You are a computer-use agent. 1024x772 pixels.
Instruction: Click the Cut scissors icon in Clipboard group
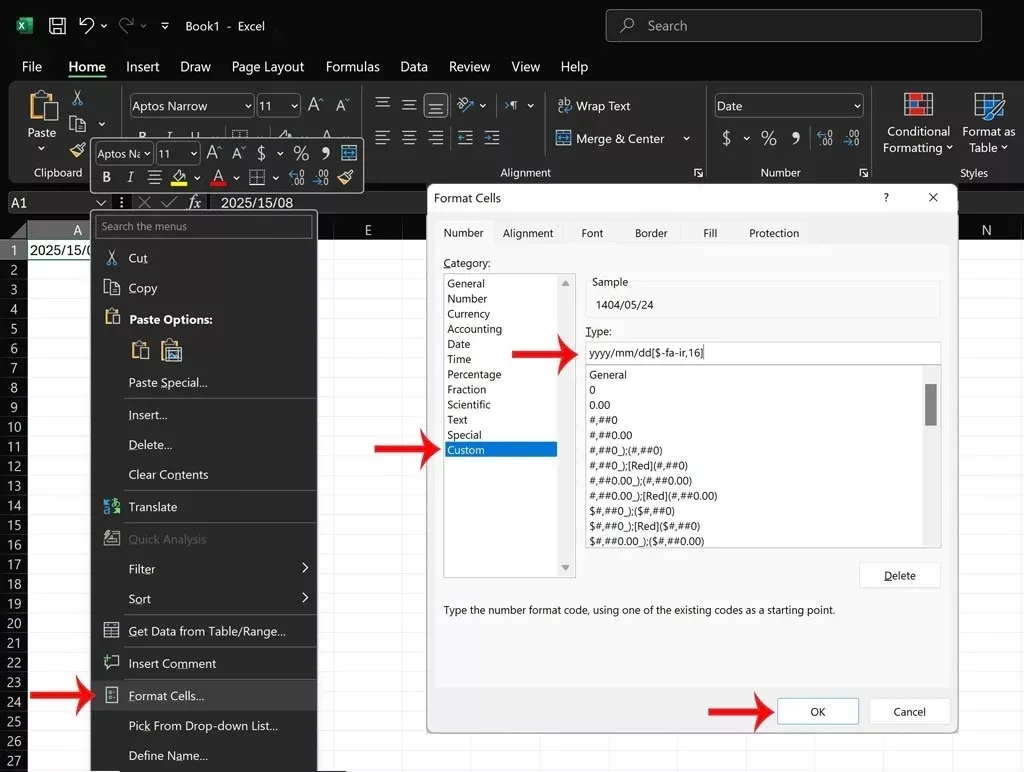(77, 98)
